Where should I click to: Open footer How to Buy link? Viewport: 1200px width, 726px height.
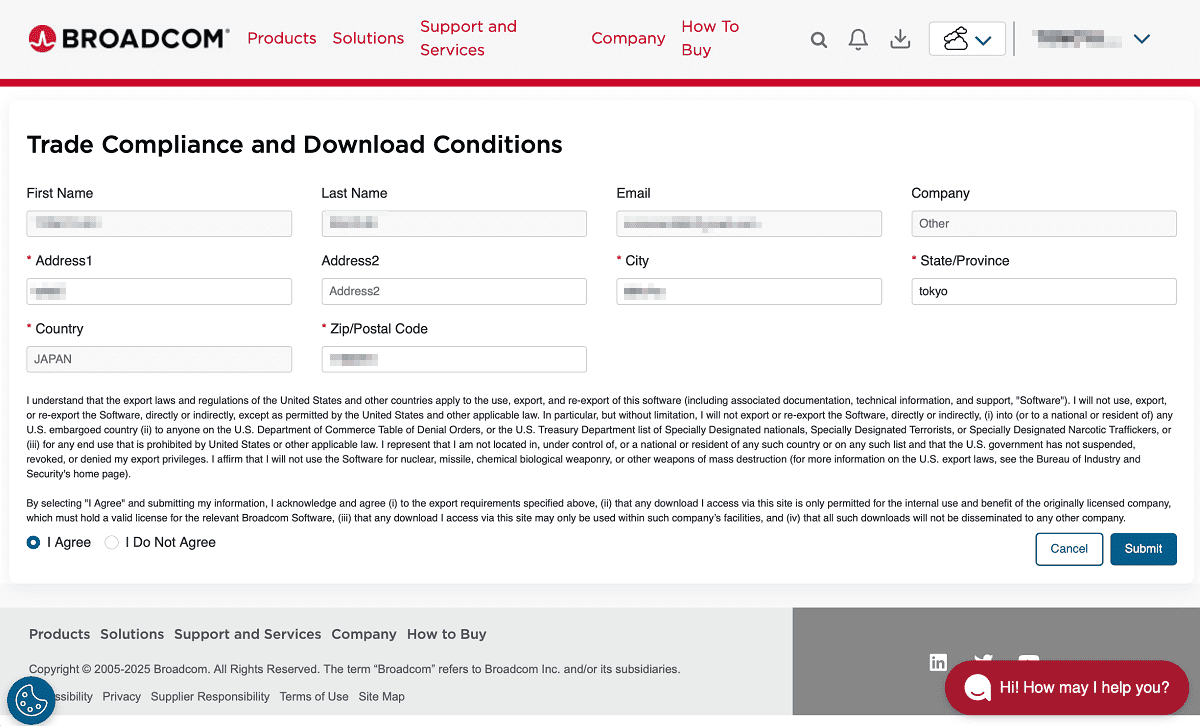pyautogui.click(x=447, y=634)
